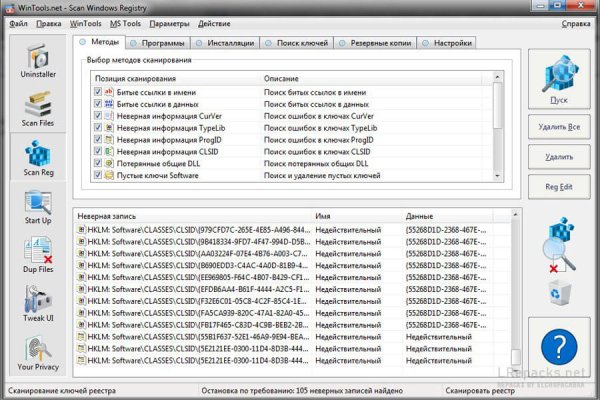Open the Файл menu

click(x=18, y=24)
